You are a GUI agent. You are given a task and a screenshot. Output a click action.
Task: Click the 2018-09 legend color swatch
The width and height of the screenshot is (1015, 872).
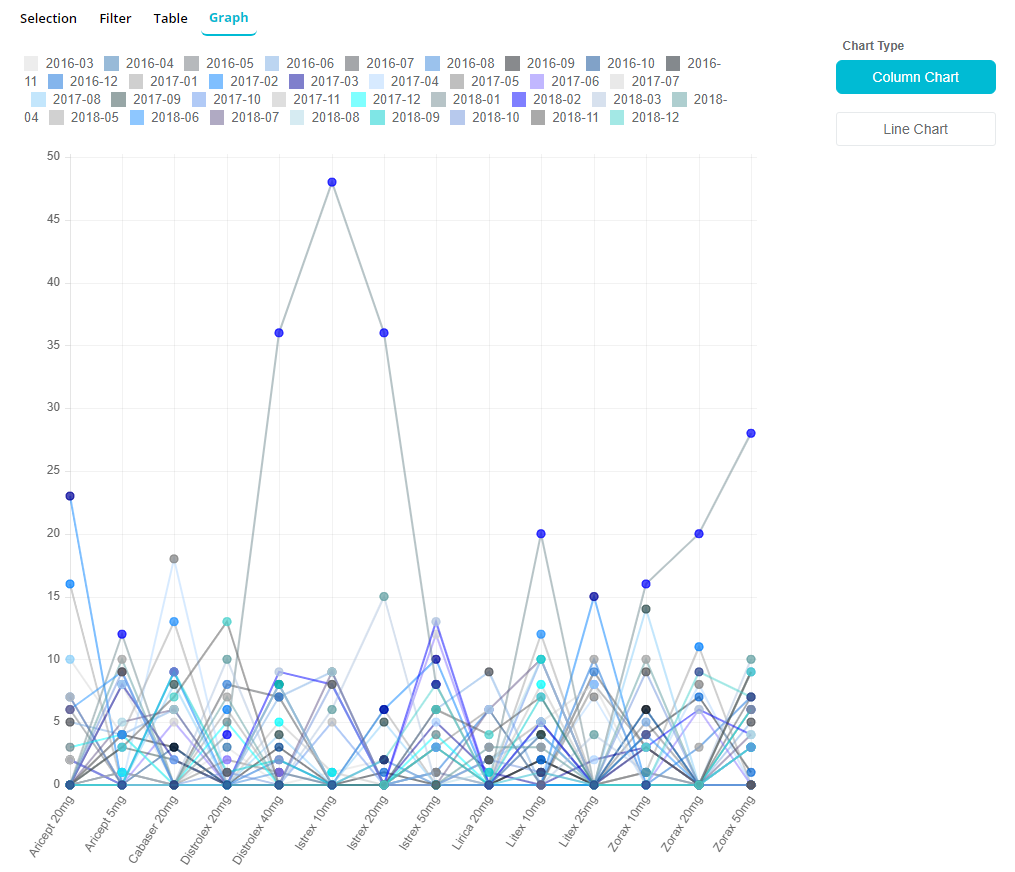pos(378,117)
